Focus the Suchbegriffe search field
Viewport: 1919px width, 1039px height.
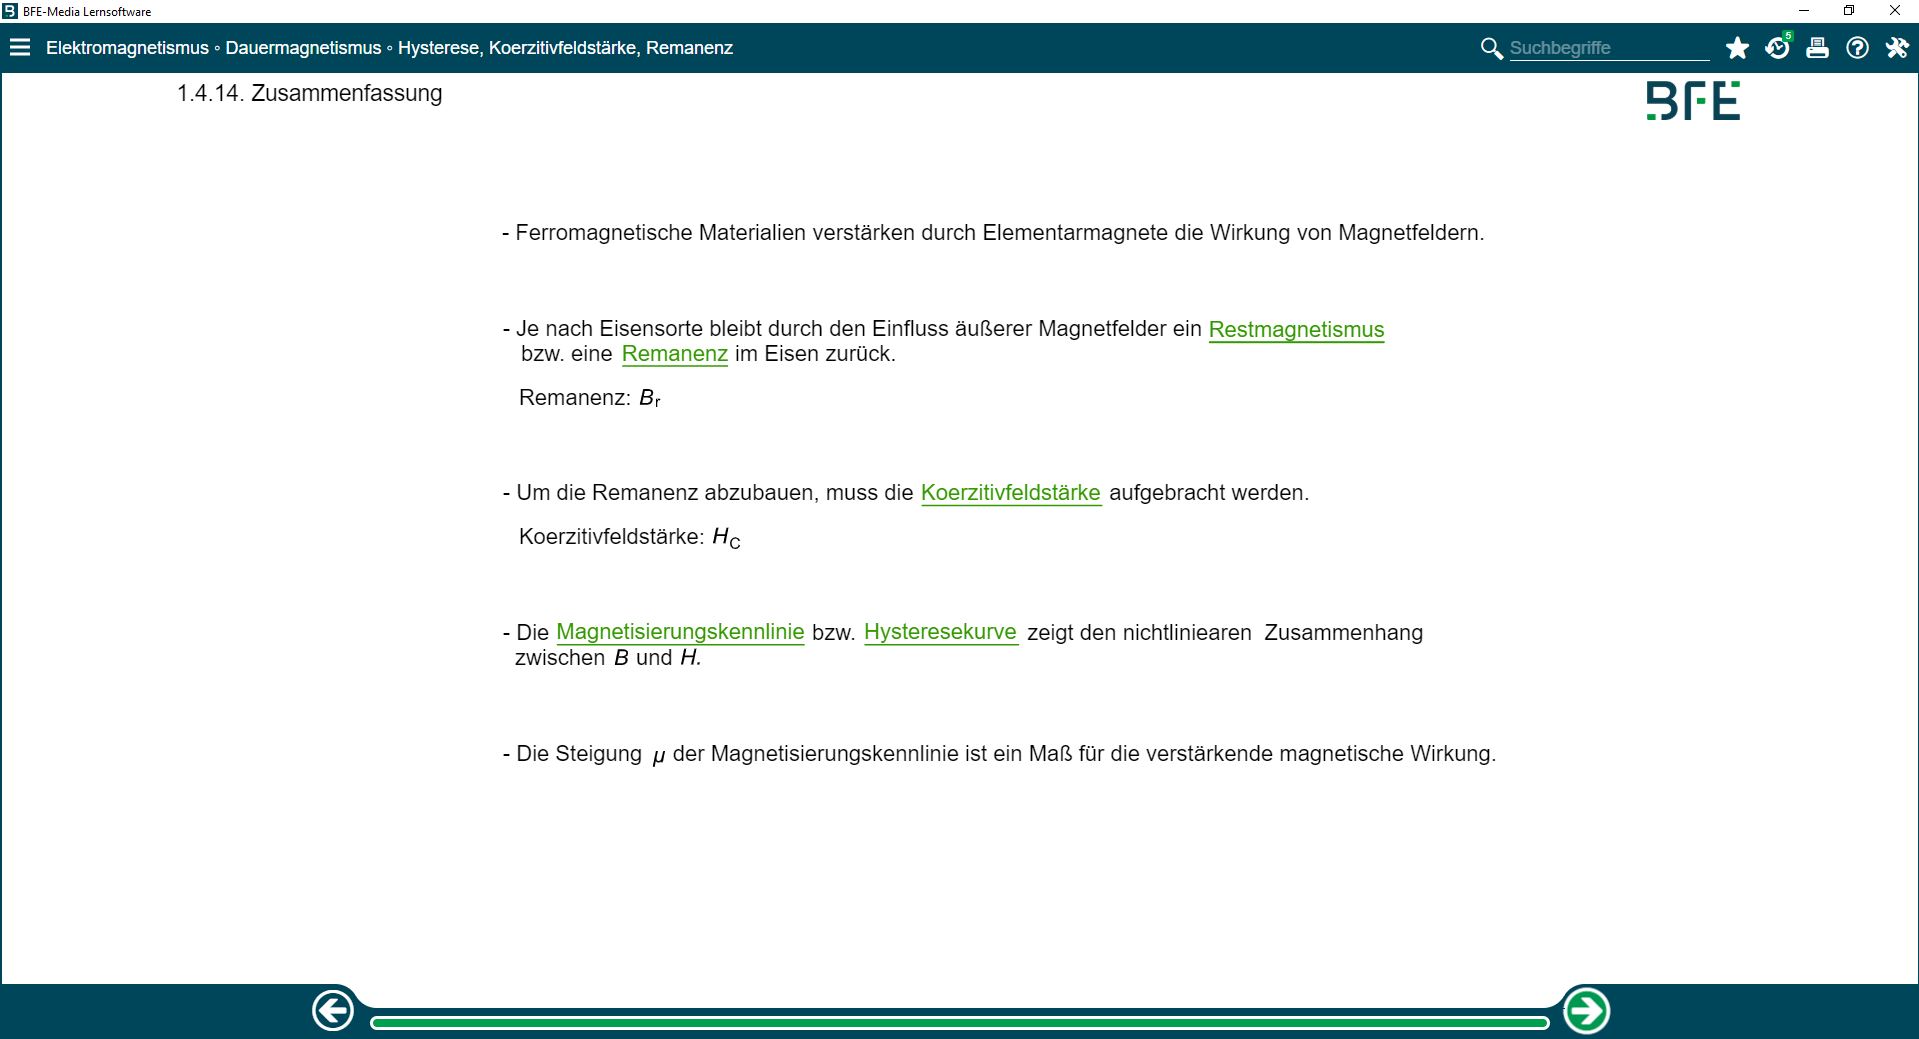[x=1608, y=48]
